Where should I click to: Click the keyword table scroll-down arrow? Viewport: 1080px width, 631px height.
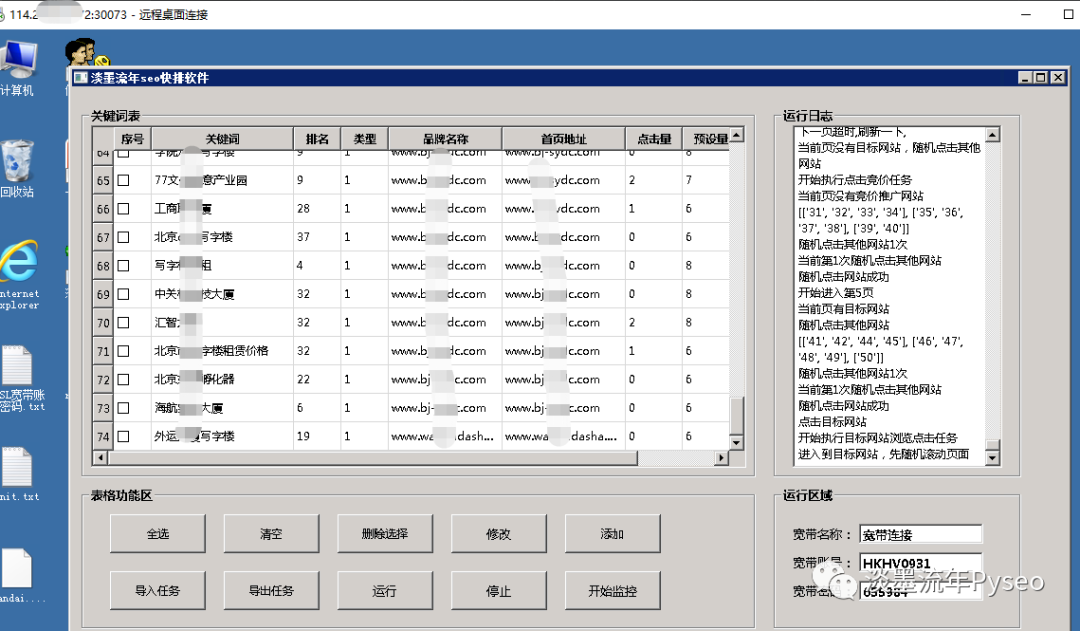click(x=736, y=443)
